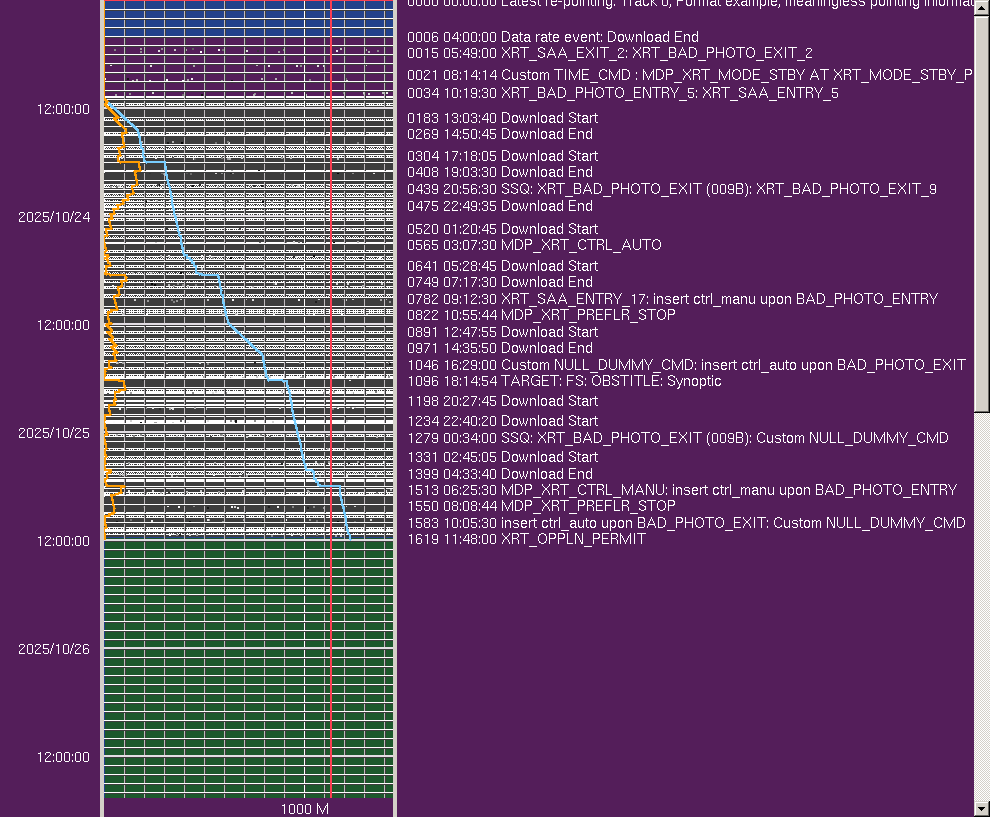Screen dimensions: 990x817
Task: Select the 1513 MDP_XRT_CTRL_MANU event
Action: click(682, 490)
